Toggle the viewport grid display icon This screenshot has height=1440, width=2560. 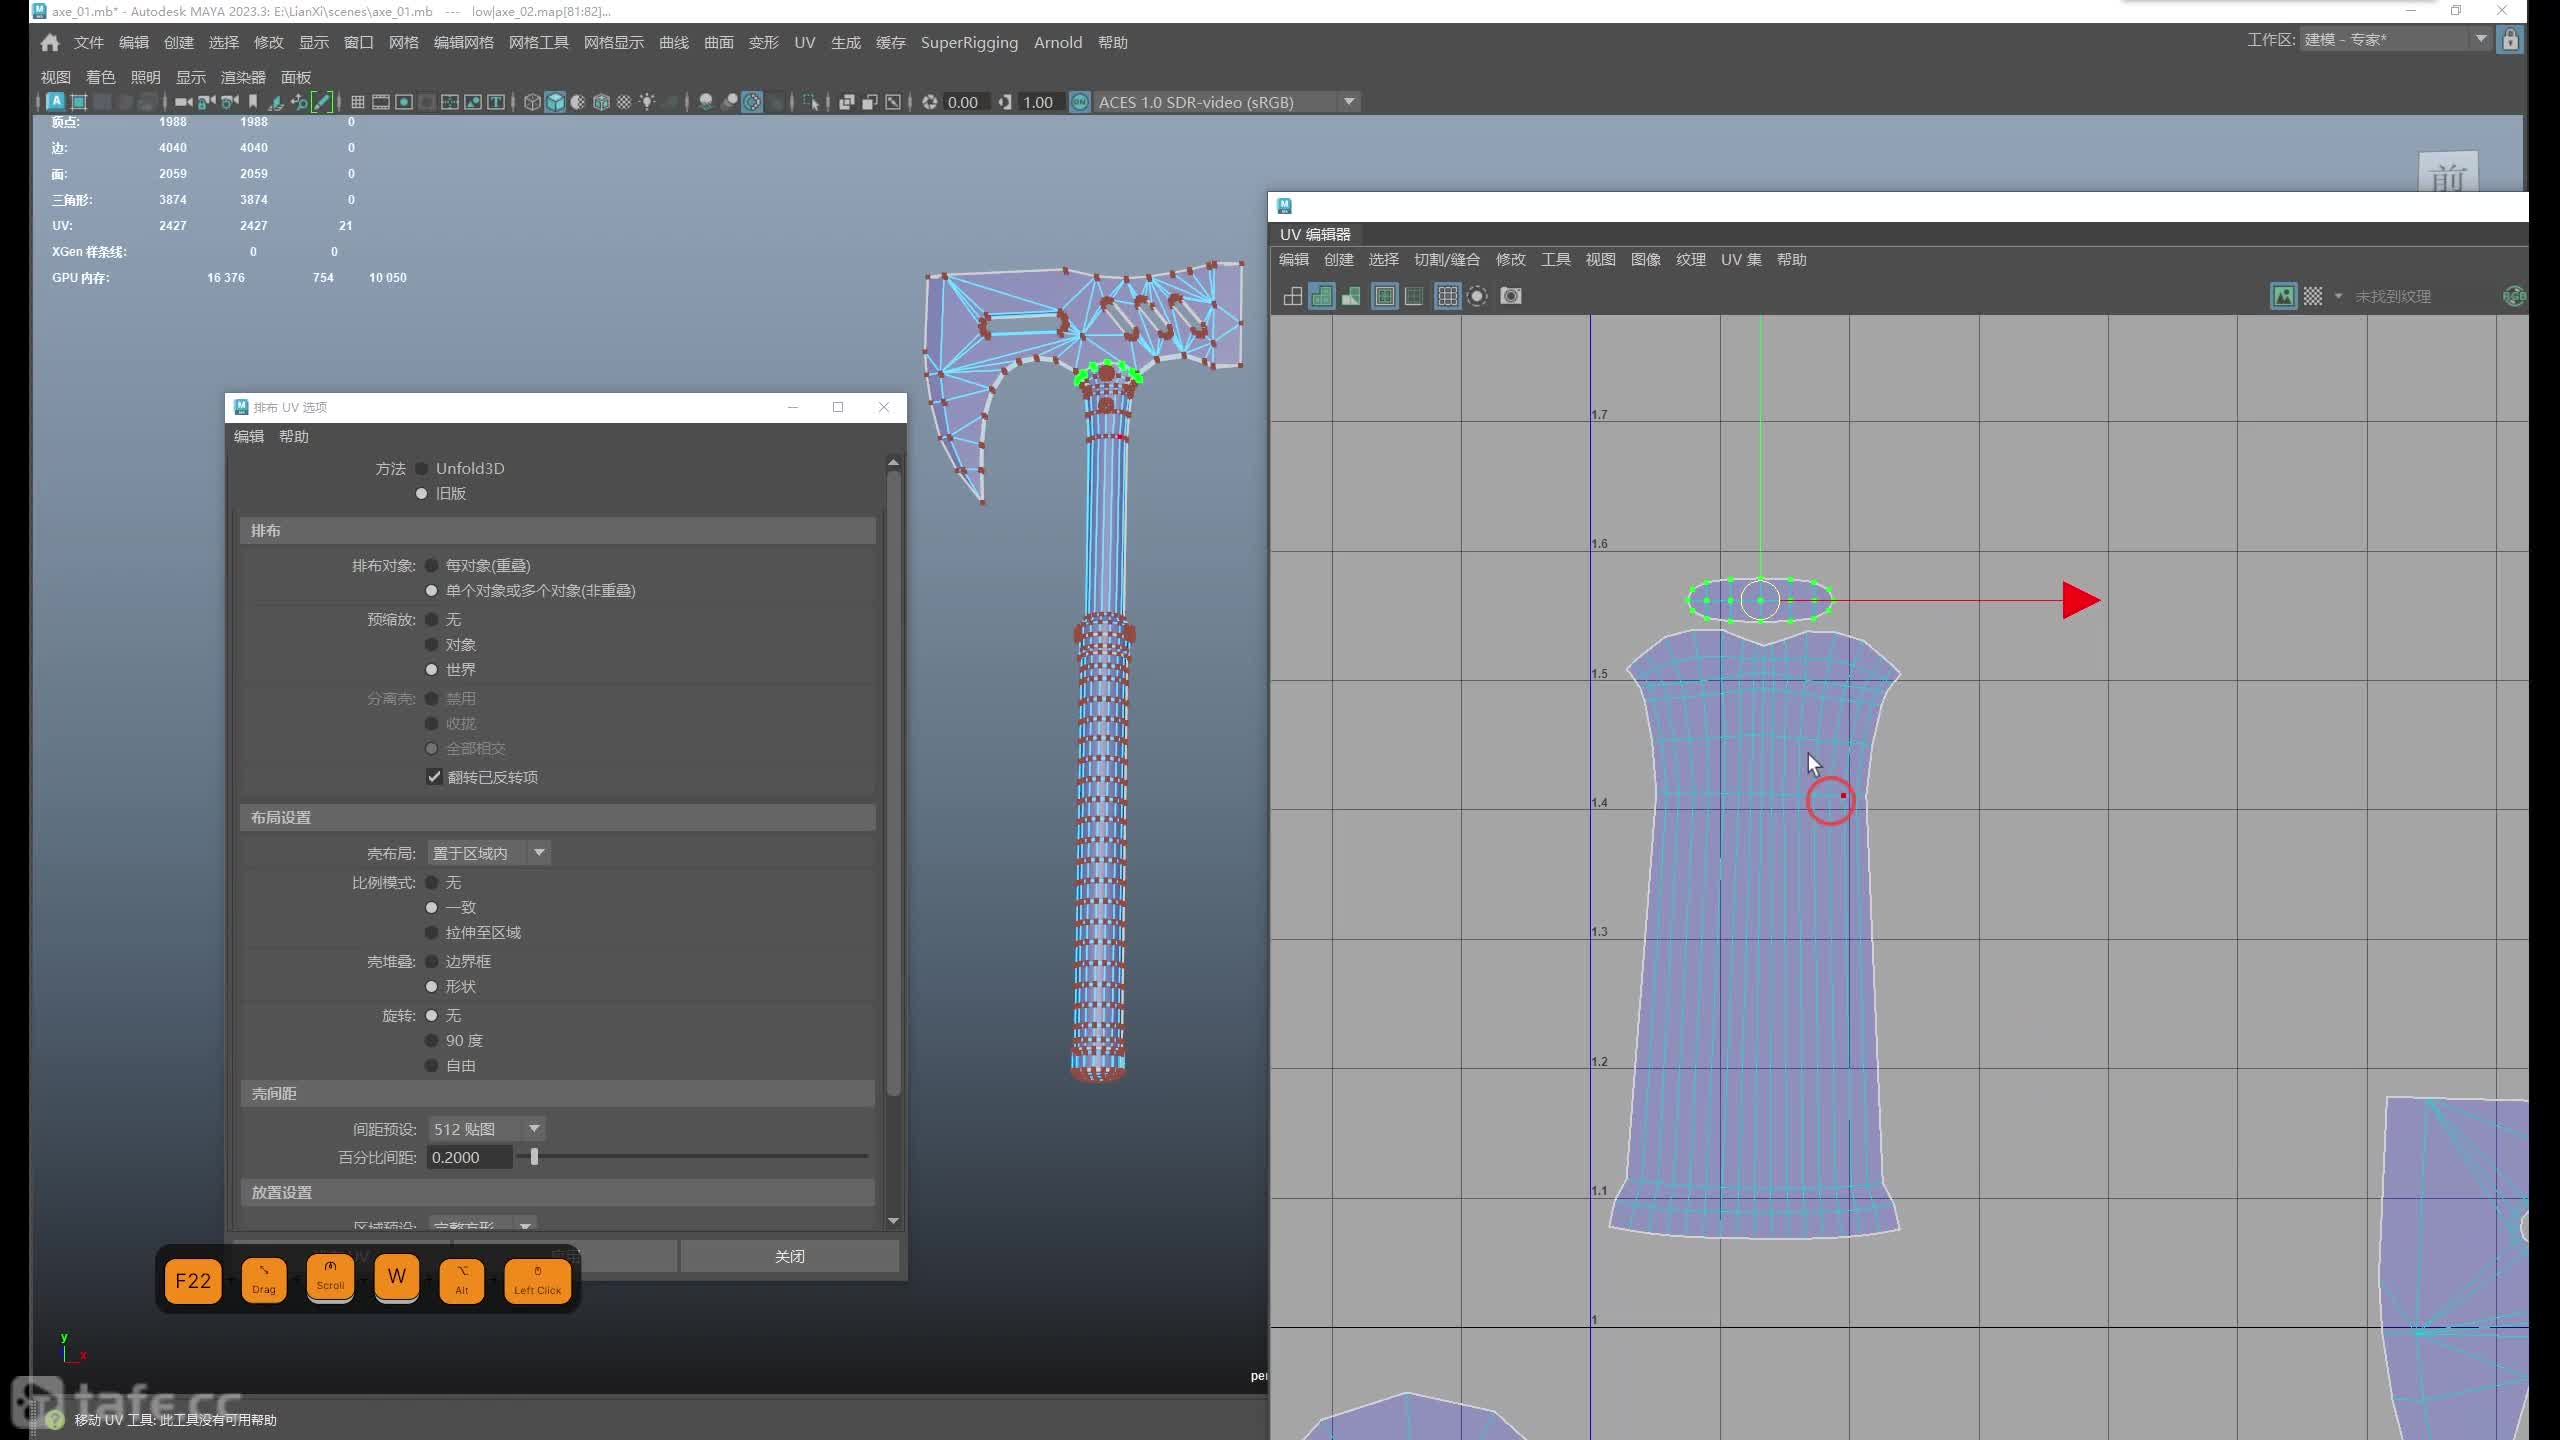coord(357,102)
